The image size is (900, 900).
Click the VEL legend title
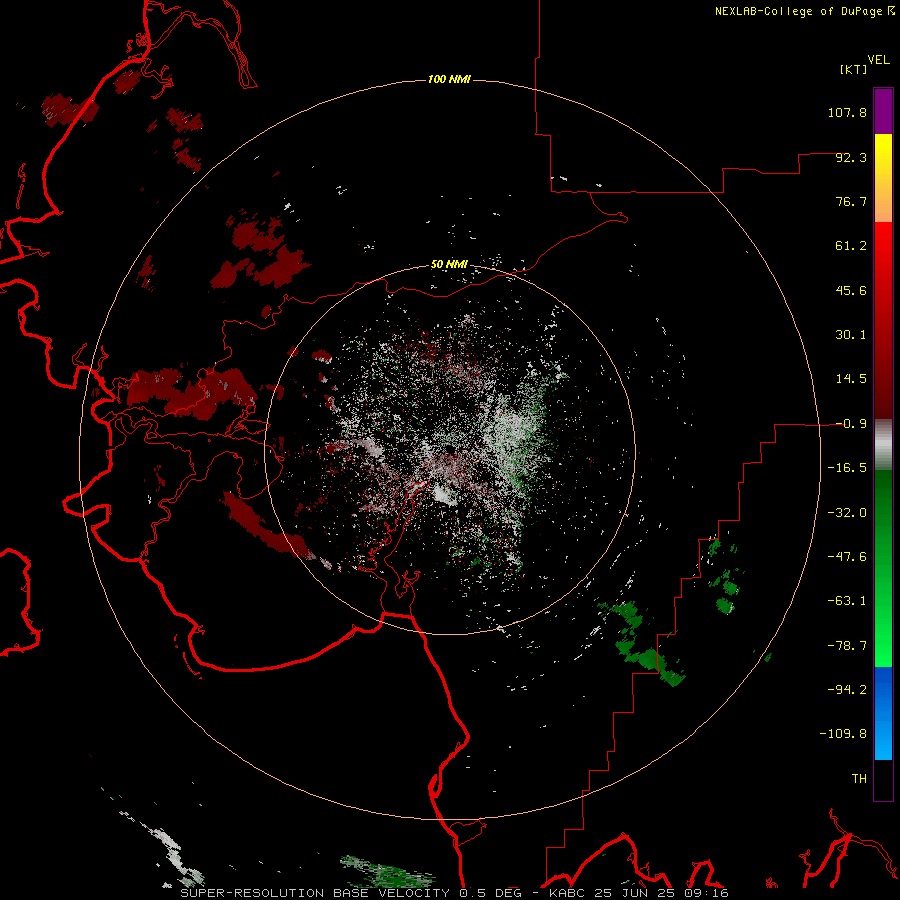pyautogui.click(x=878, y=60)
